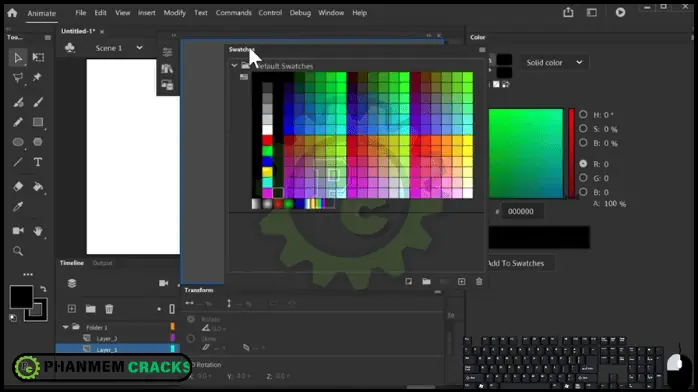Open the Solid color type dropdown
The height and width of the screenshot is (392, 698).
coord(554,62)
